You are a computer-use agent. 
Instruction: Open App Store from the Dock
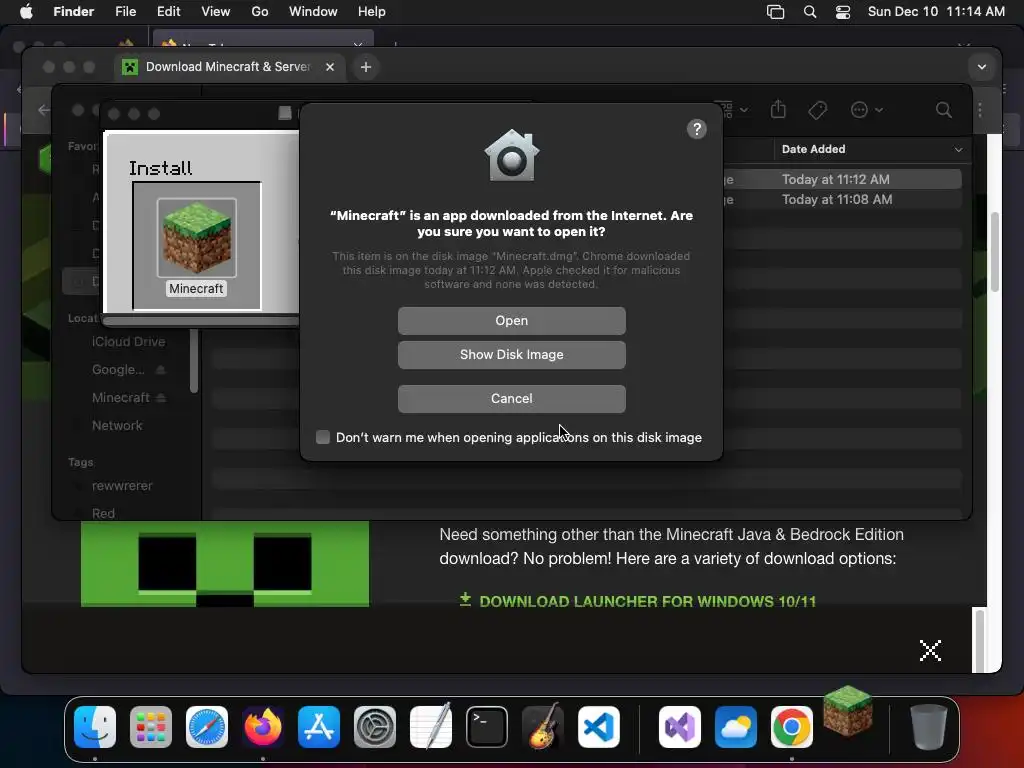tap(319, 727)
